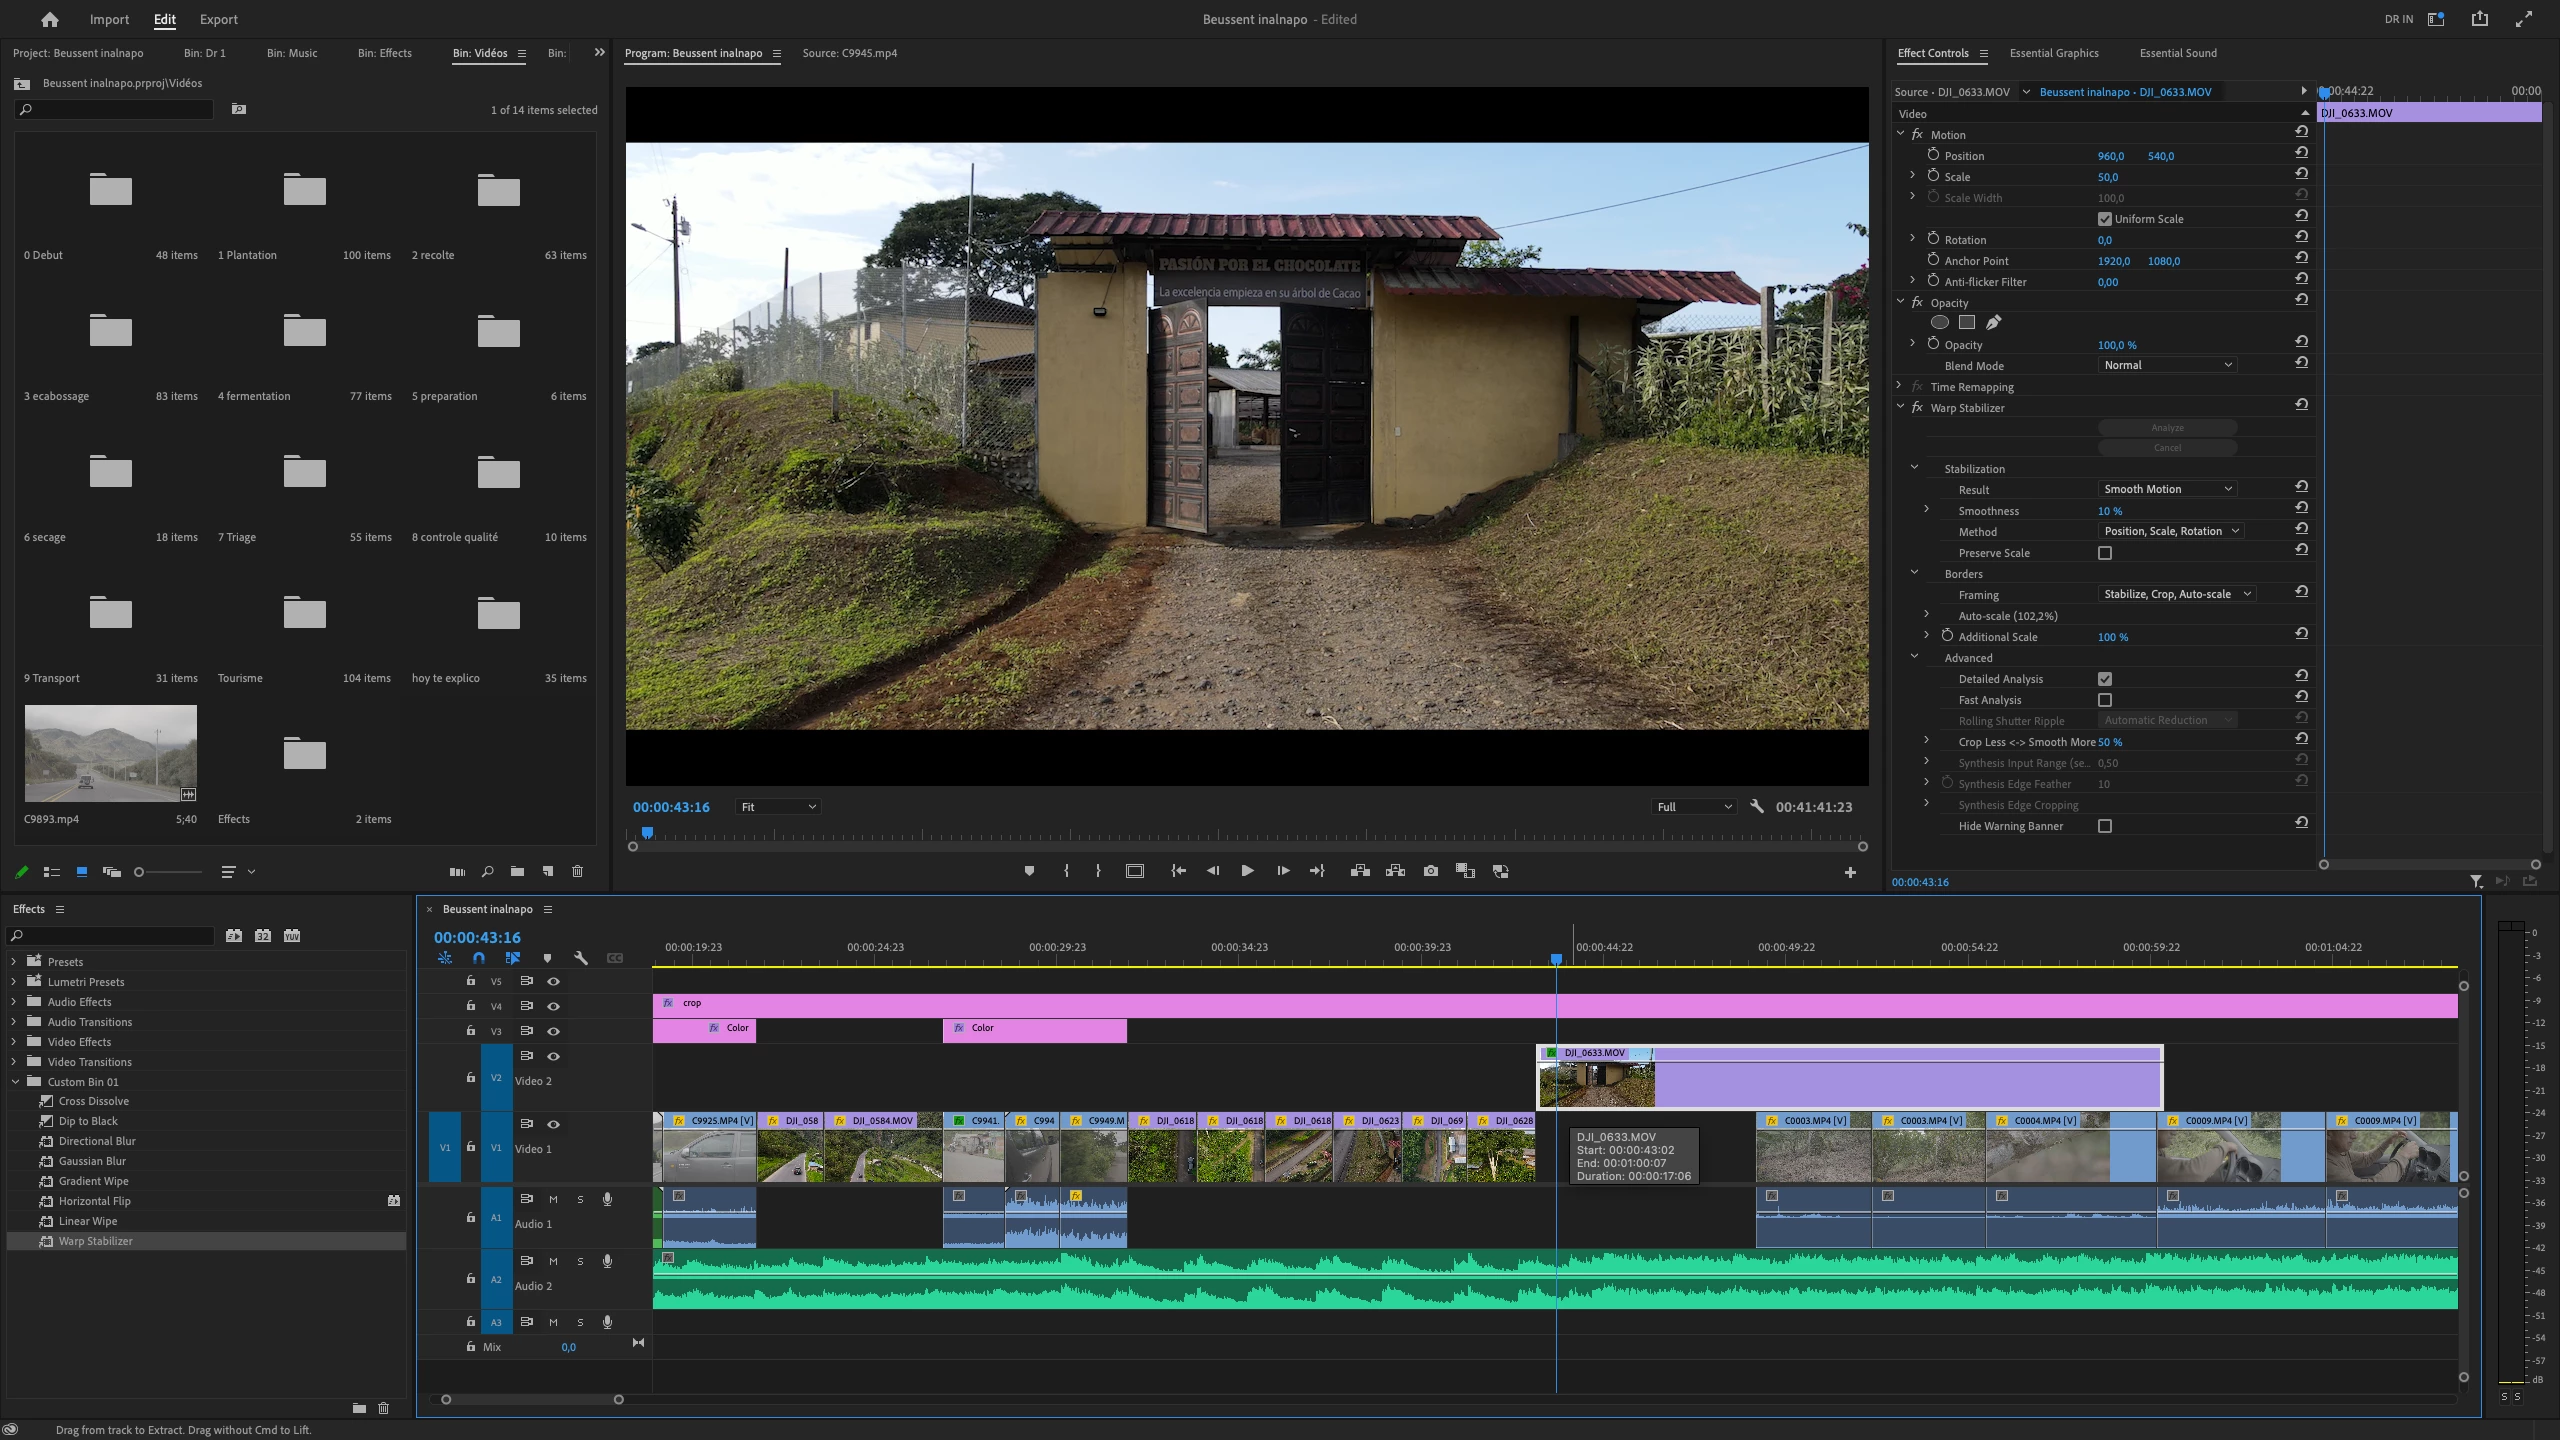Click the Home icon in top bar
This screenshot has height=1440, width=2560.
click(x=49, y=19)
